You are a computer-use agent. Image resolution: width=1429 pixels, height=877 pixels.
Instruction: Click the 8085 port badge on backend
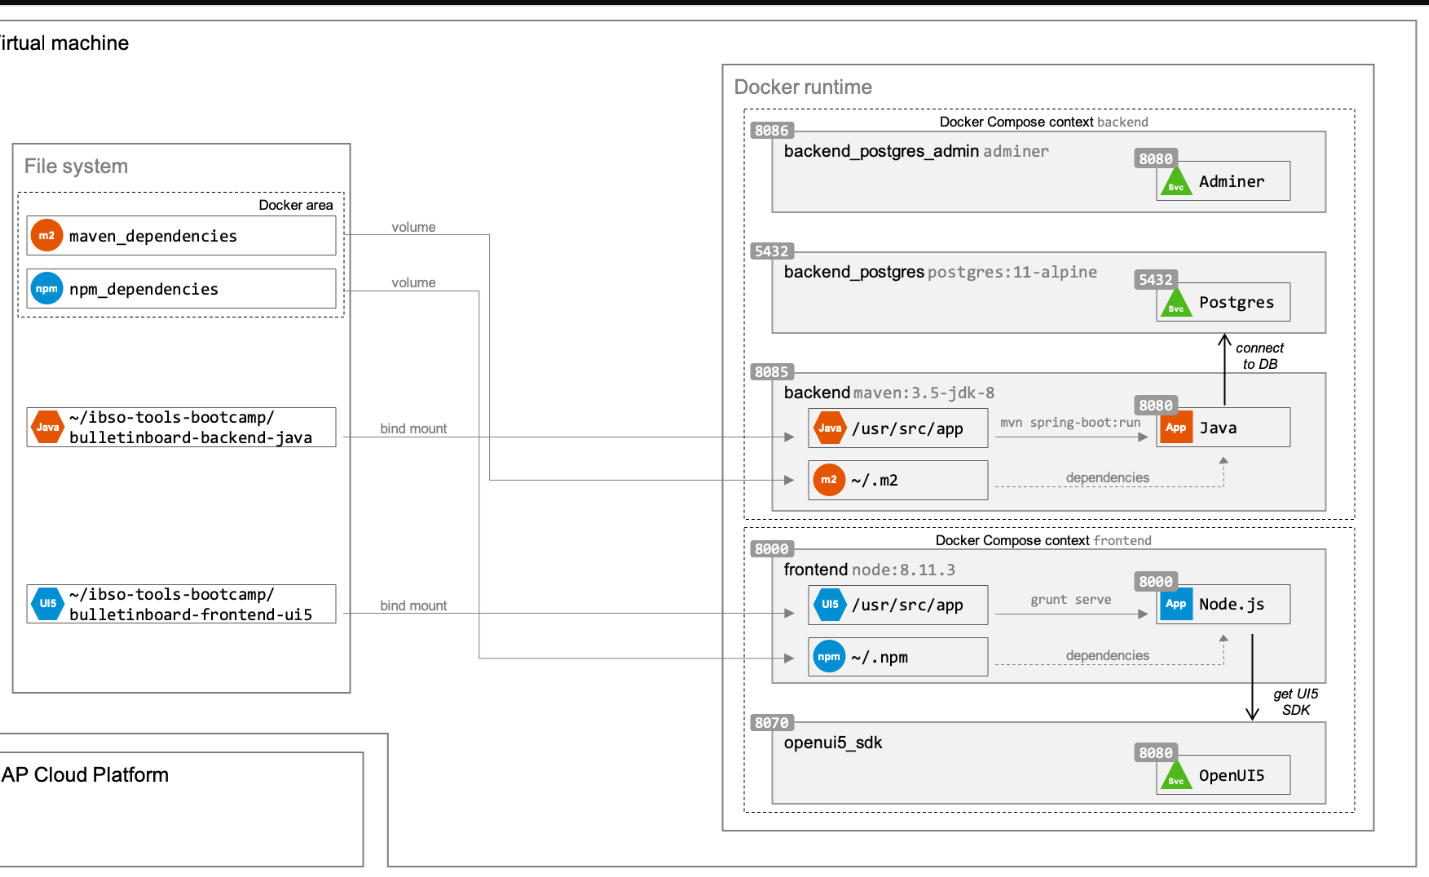click(x=772, y=372)
